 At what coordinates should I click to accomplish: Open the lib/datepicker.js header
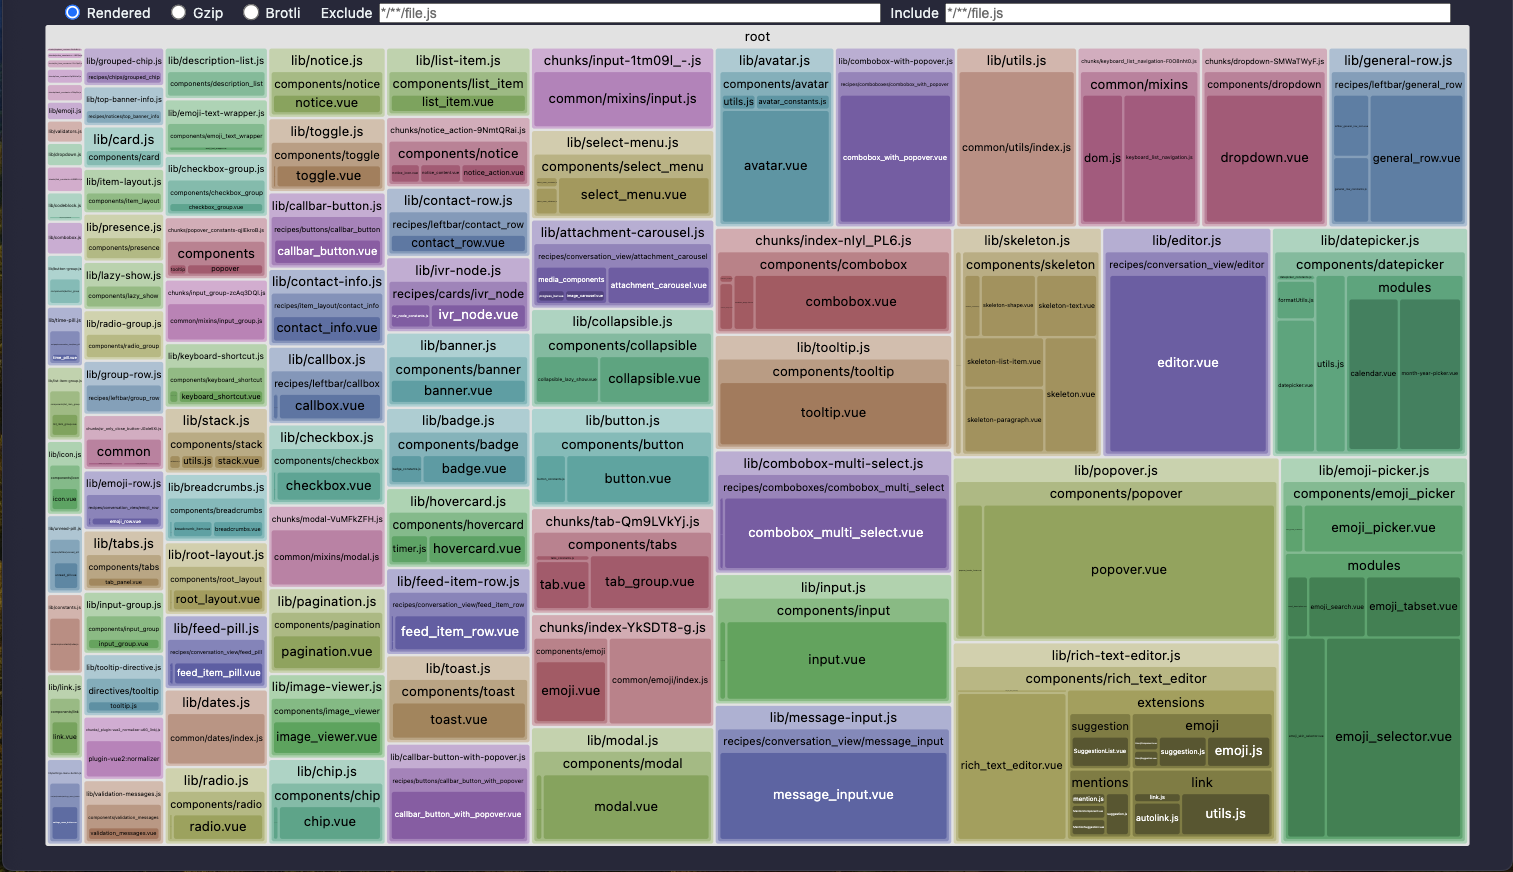[x=1370, y=241]
